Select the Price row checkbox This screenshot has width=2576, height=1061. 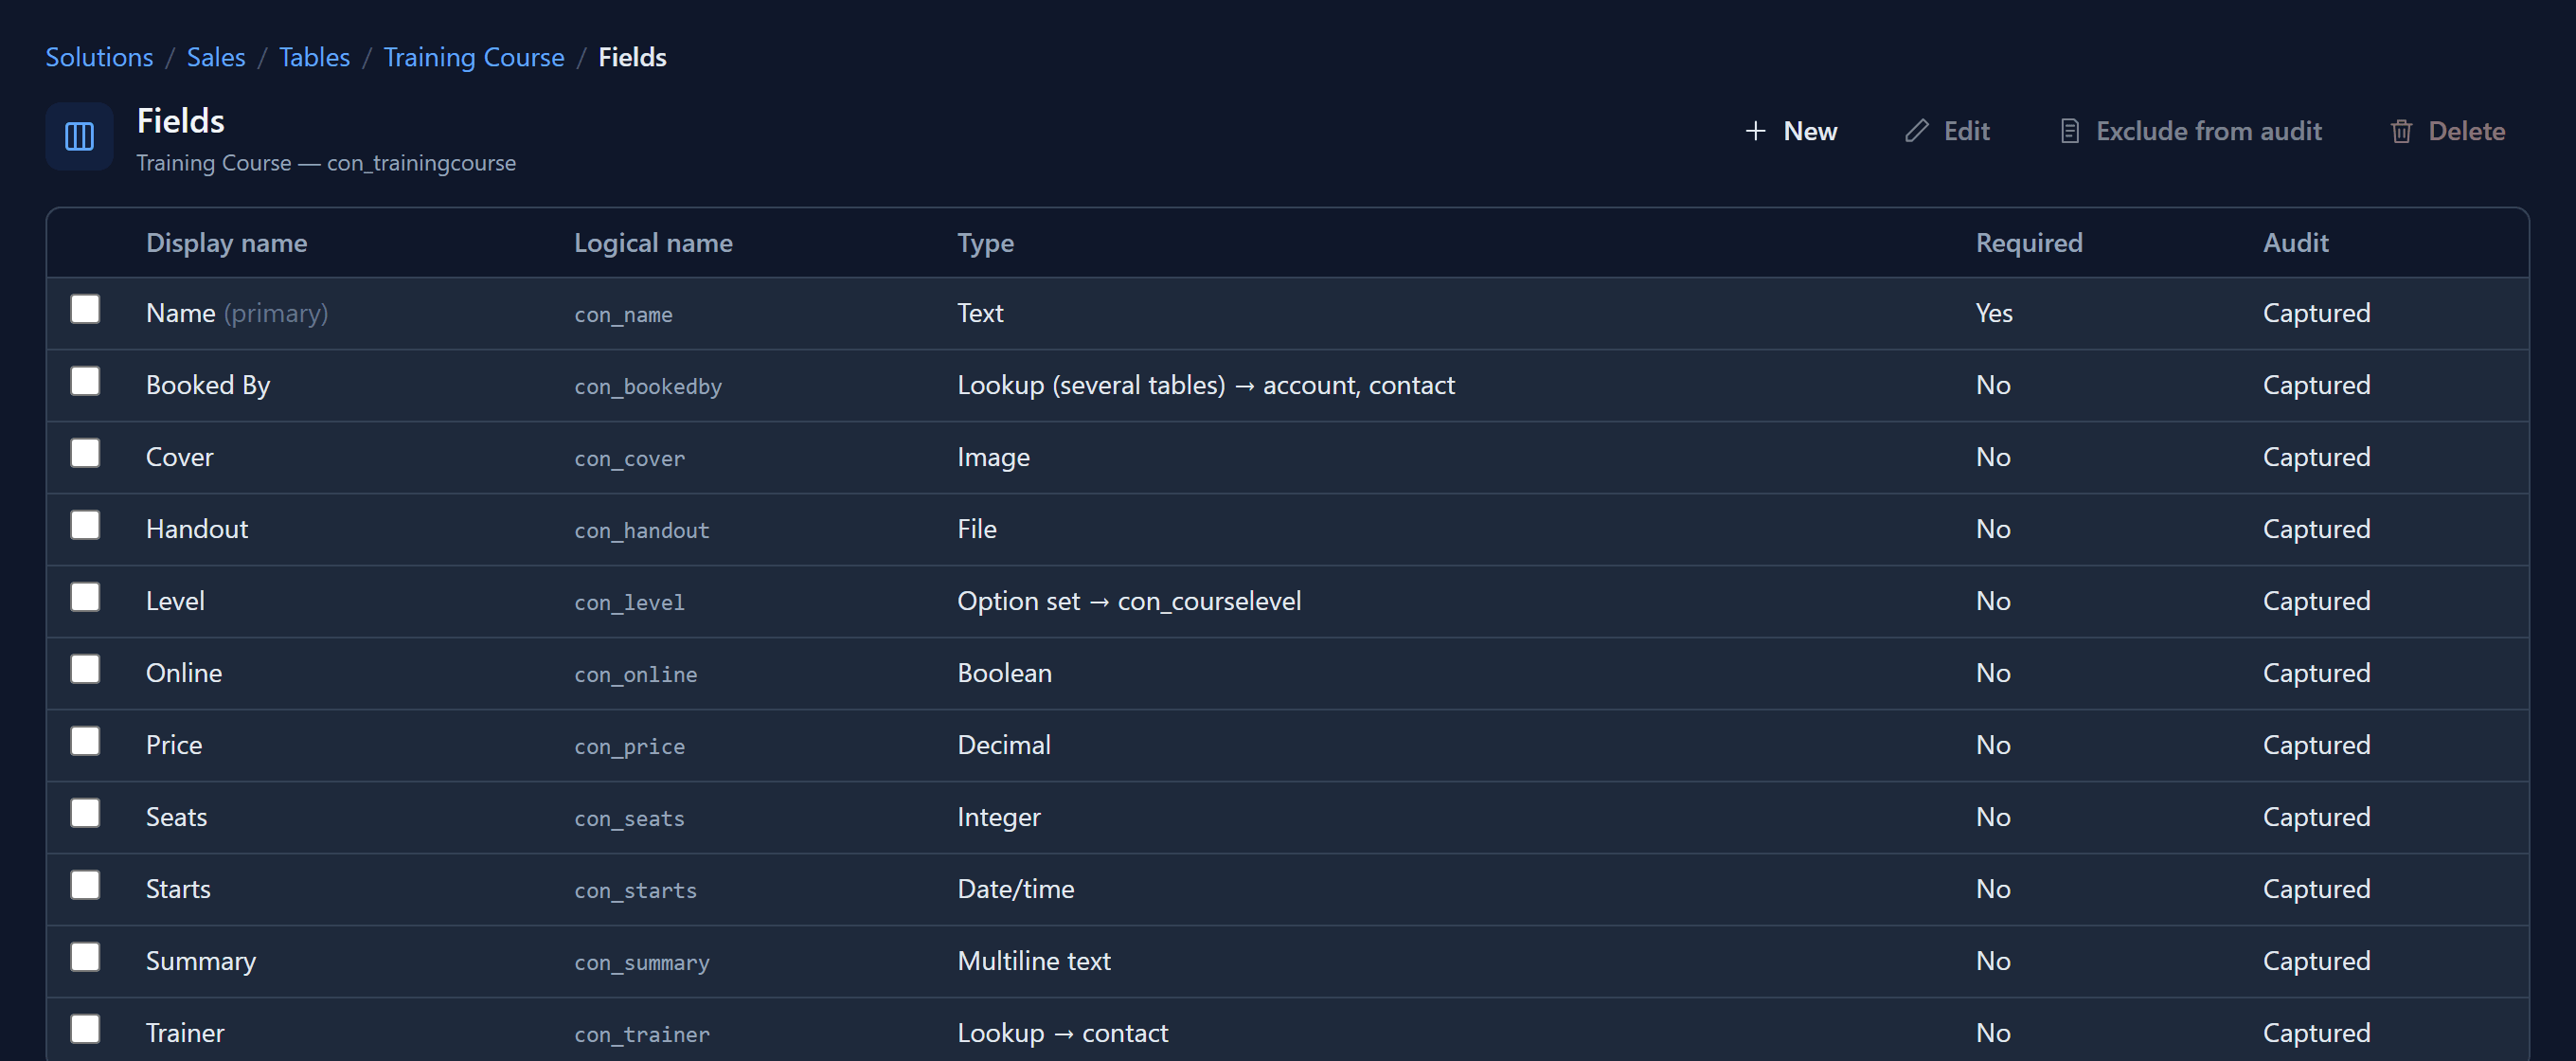(85, 741)
